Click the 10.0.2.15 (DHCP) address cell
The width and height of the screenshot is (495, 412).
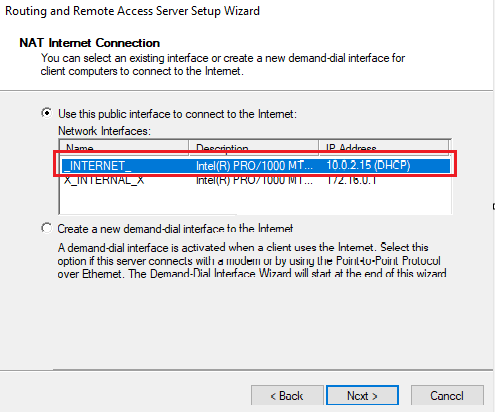[x=368, y=165]
